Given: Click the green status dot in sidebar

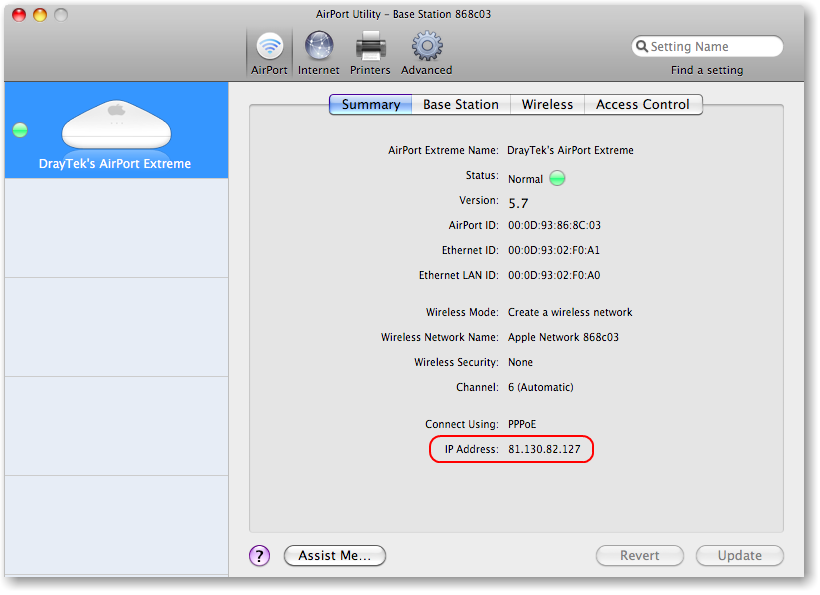Looking at the screenshot, I should pos(20,130).
